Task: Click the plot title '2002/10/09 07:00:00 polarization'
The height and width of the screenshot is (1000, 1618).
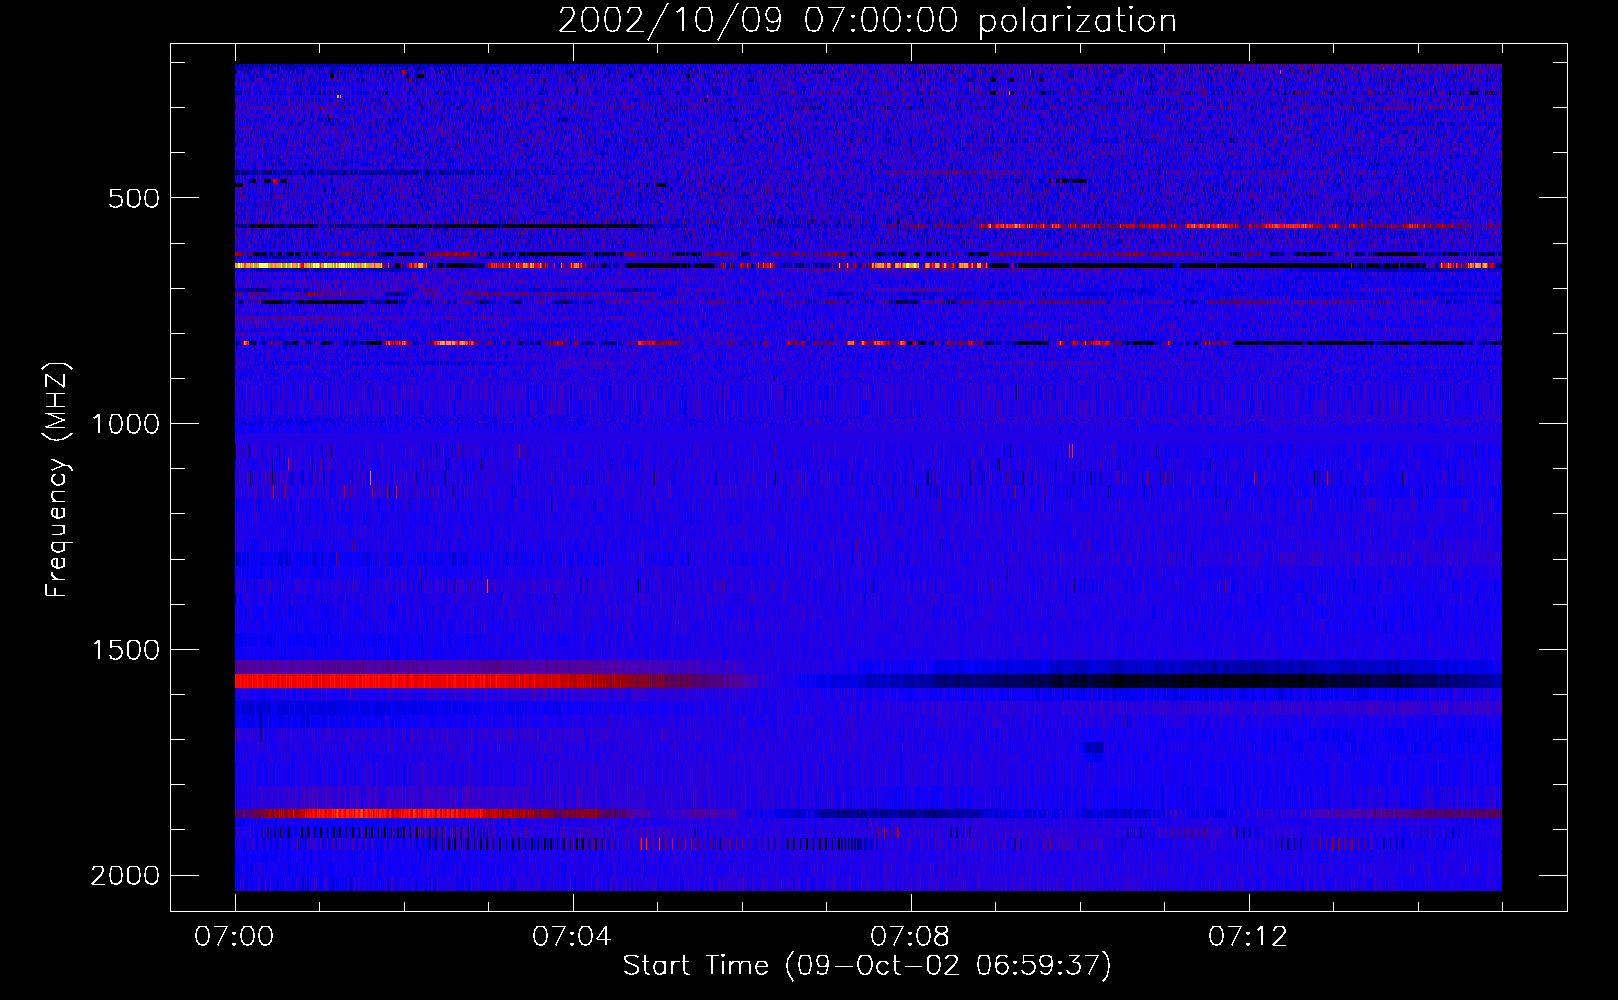Action: click(x=867, y=20)
